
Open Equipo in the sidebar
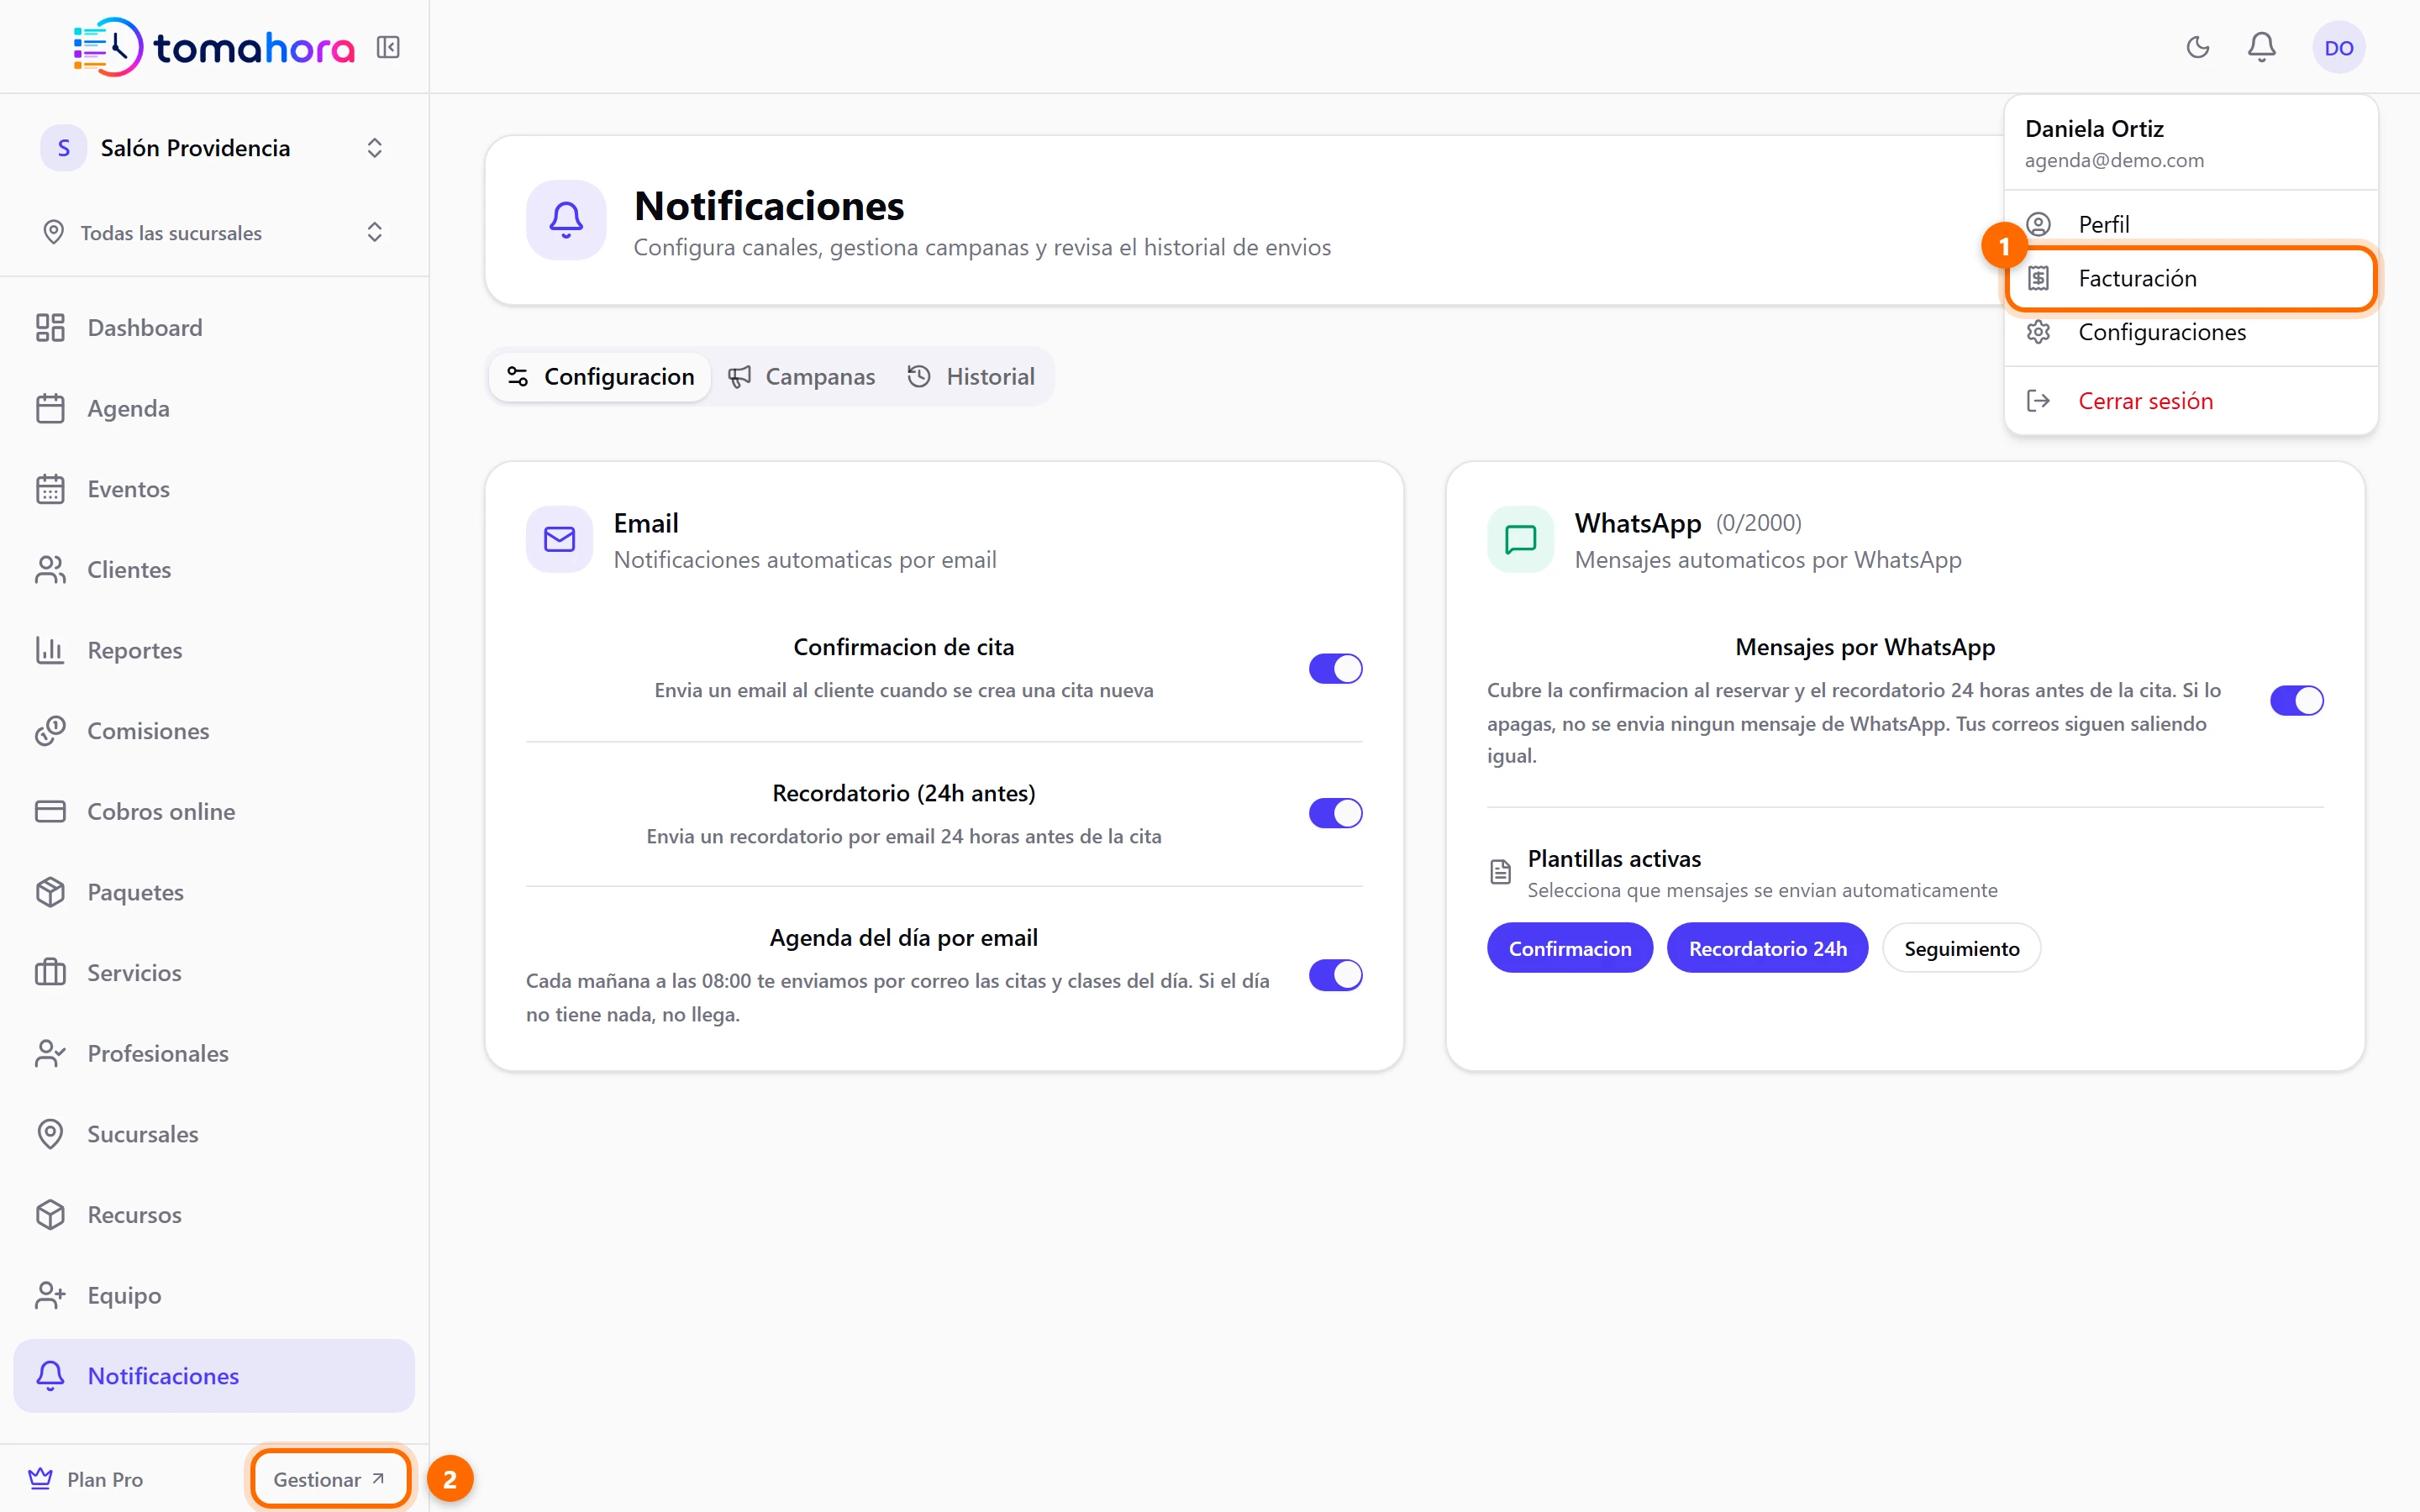214,1295
